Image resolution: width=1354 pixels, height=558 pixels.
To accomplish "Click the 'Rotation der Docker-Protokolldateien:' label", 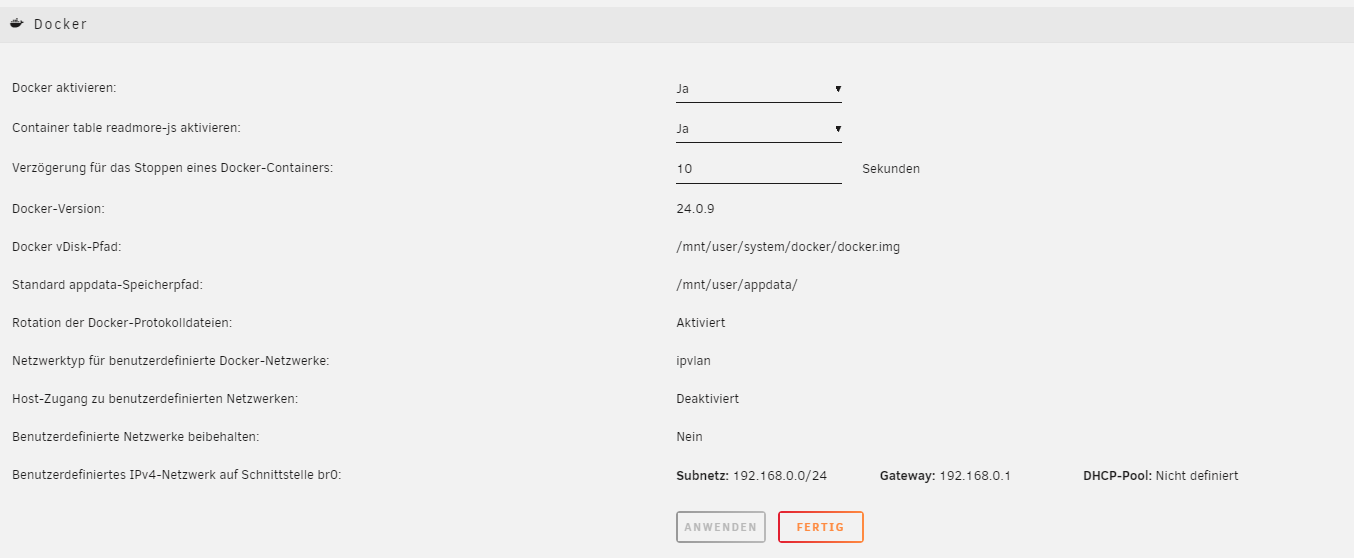I will pyautogui.click(x=122, y=323).
